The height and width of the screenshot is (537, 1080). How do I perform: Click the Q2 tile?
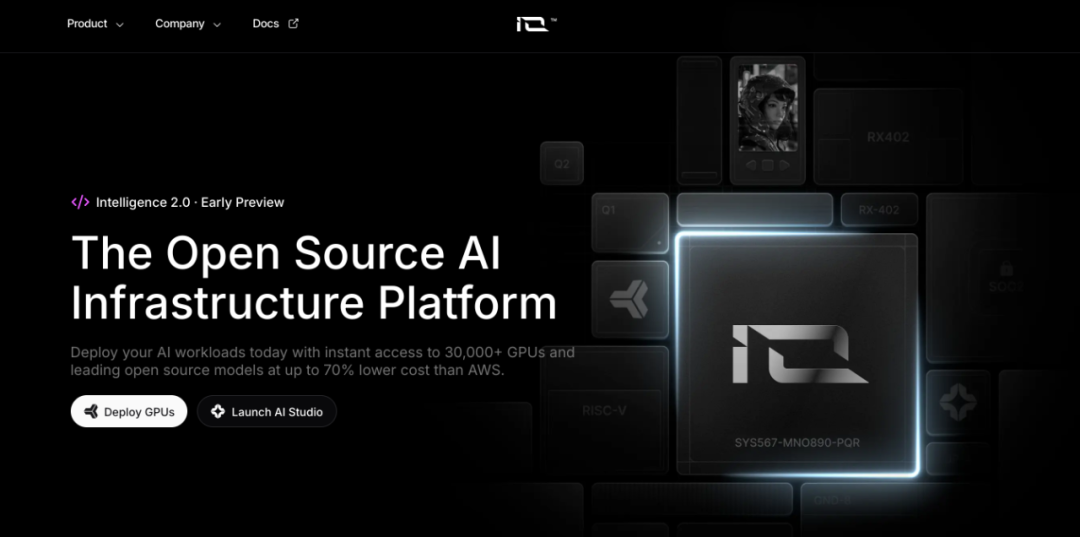[x=562, y=163]
